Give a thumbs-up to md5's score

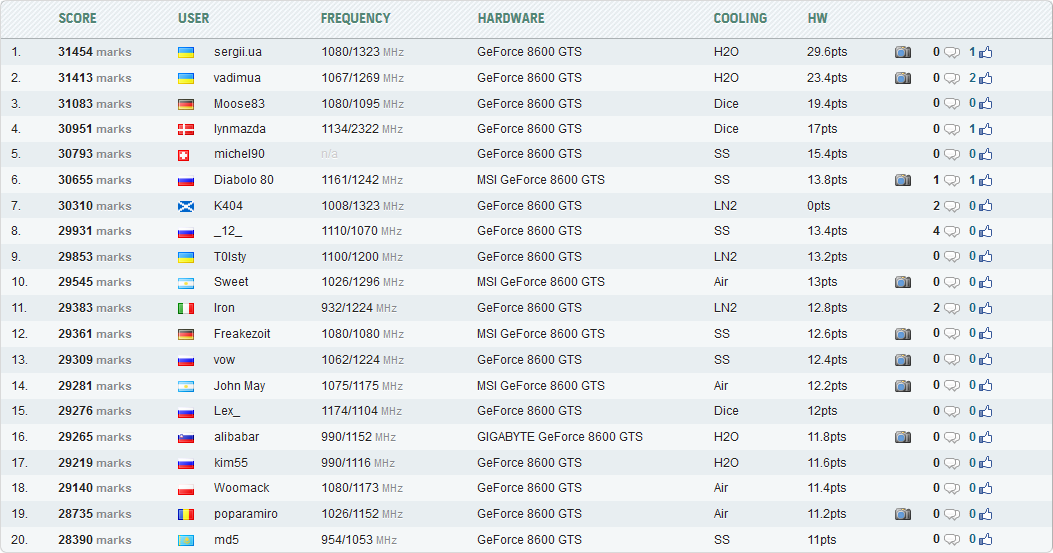[x=985, y=540]
